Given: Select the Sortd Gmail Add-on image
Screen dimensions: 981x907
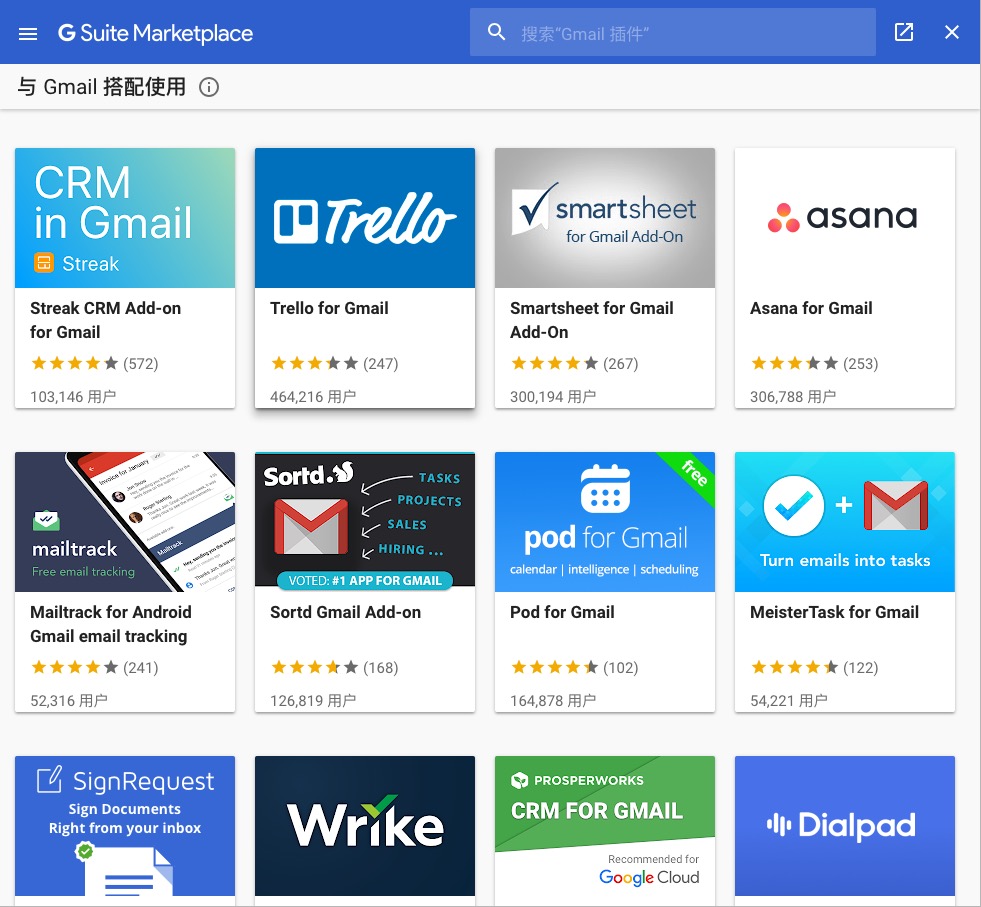Looking at the screenshot, I should tap(365, 521).
